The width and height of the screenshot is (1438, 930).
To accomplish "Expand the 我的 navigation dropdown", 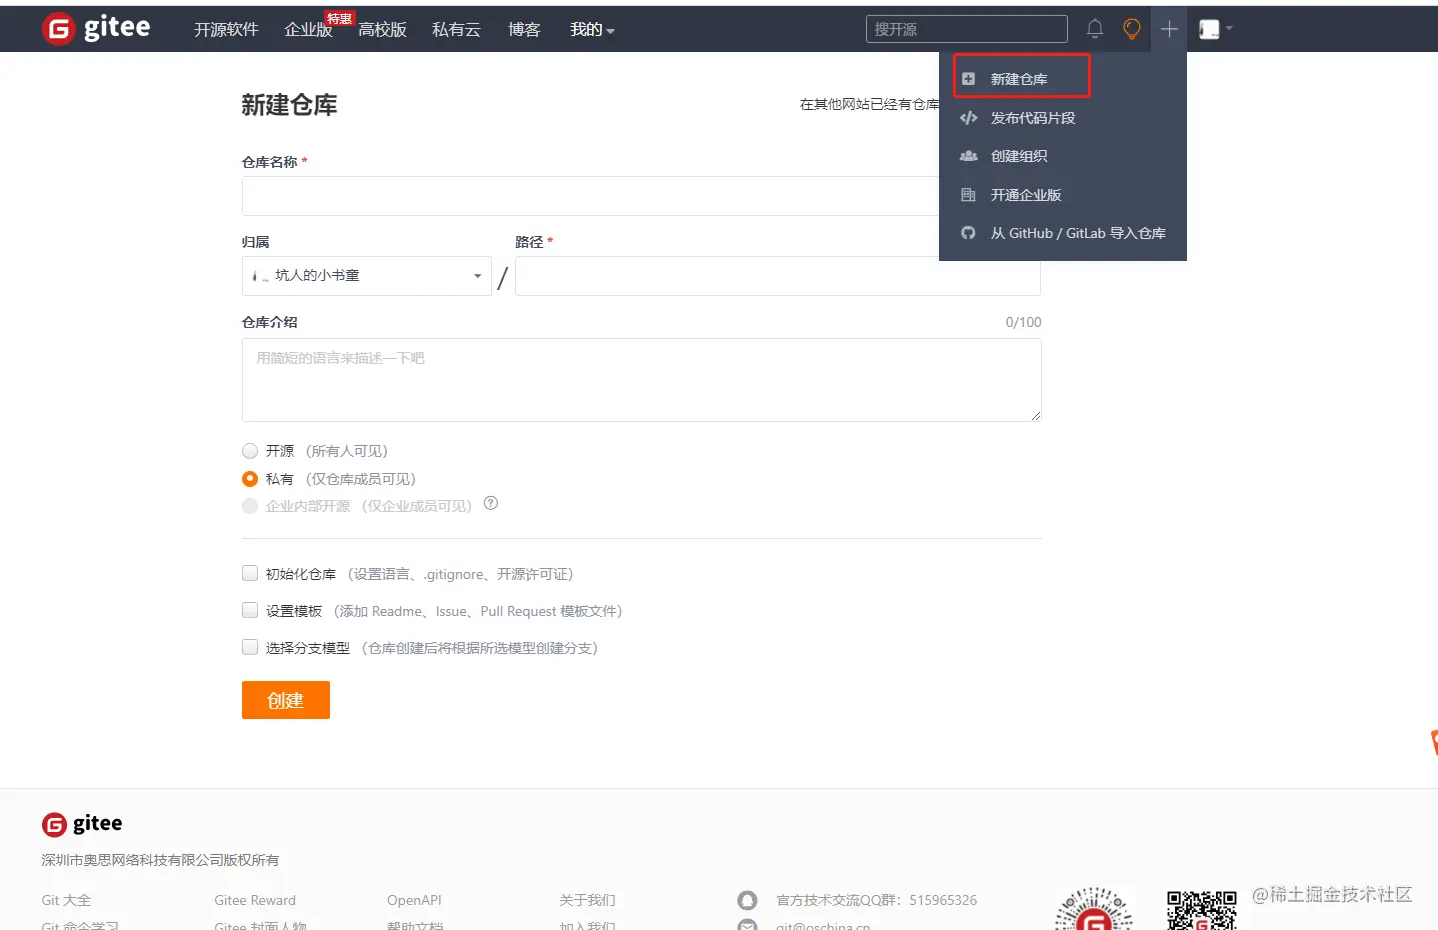I will pos(592,30).
